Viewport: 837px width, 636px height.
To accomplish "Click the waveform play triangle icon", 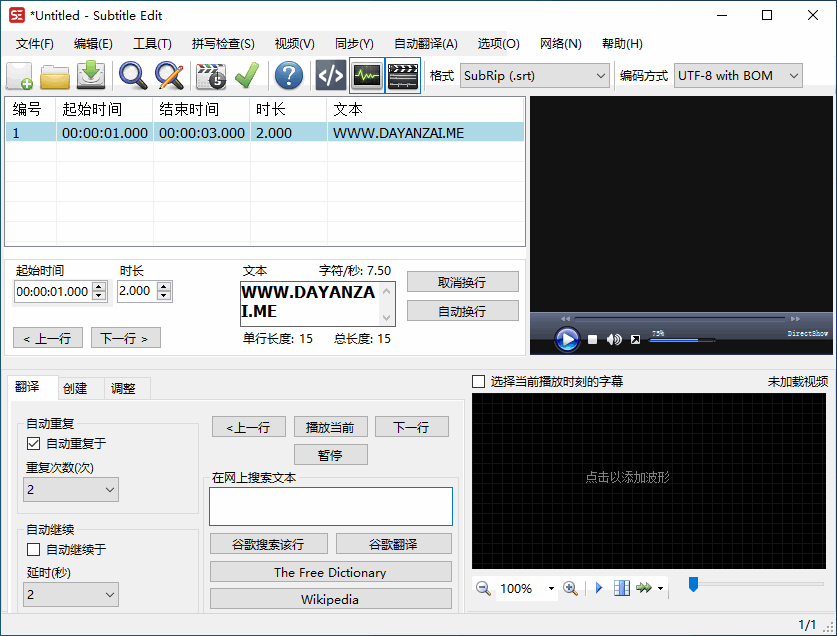I will click(599, 588).
